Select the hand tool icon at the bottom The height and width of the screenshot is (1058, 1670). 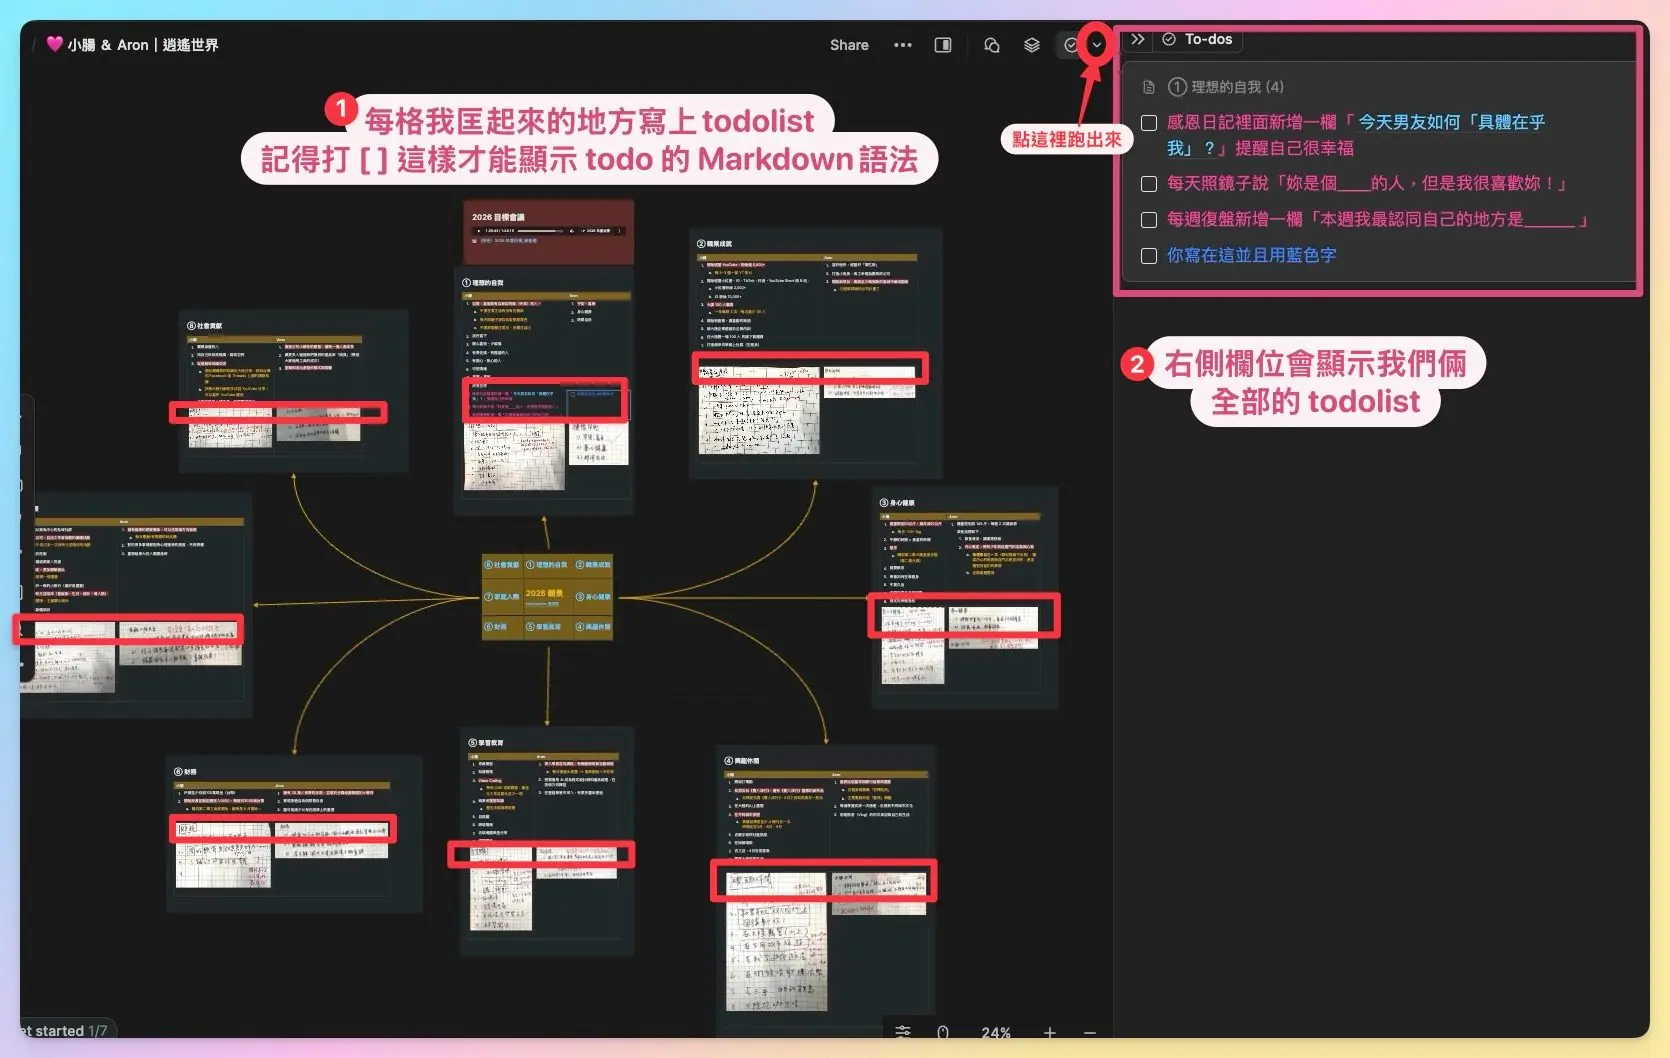[x=943, y=1033]
